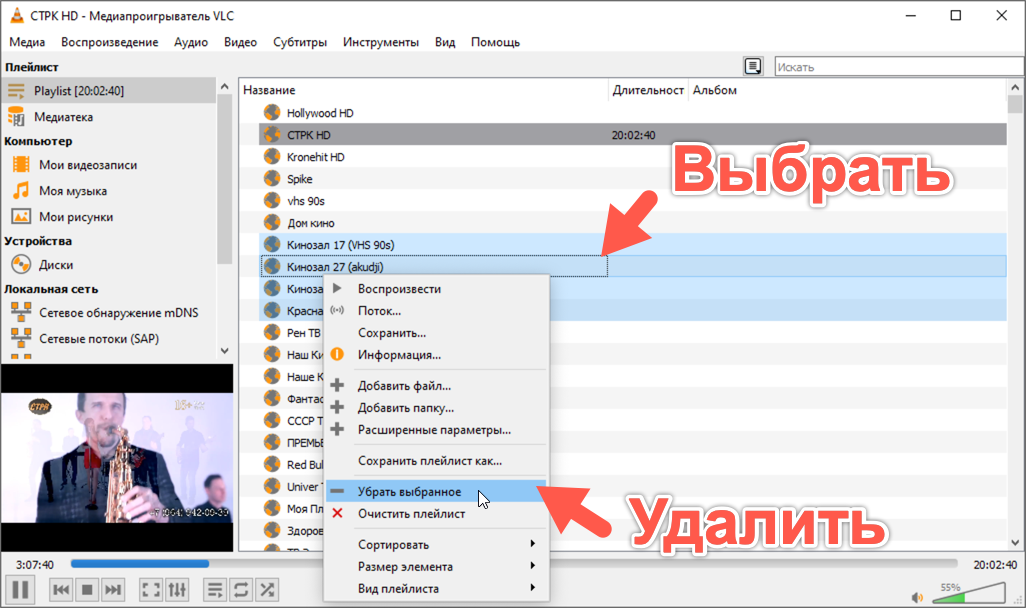Screen dimensions: 1026x608
Task: Sort by the Название column header
Action: tap(424, 90)
